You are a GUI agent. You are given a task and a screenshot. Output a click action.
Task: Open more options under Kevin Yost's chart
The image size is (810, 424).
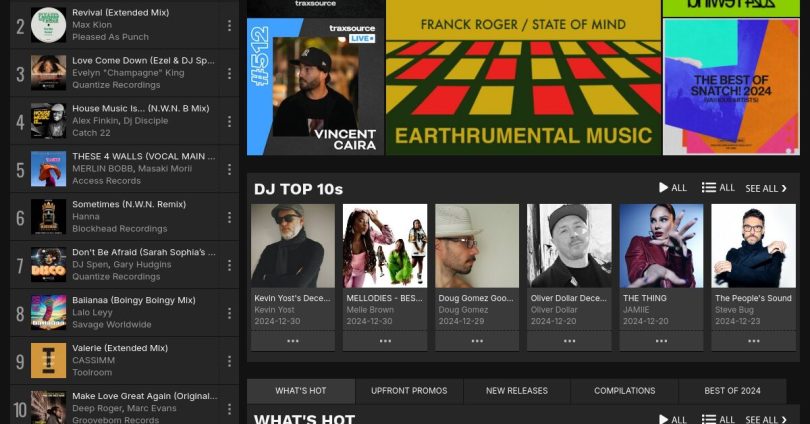[x=292, y=341]
